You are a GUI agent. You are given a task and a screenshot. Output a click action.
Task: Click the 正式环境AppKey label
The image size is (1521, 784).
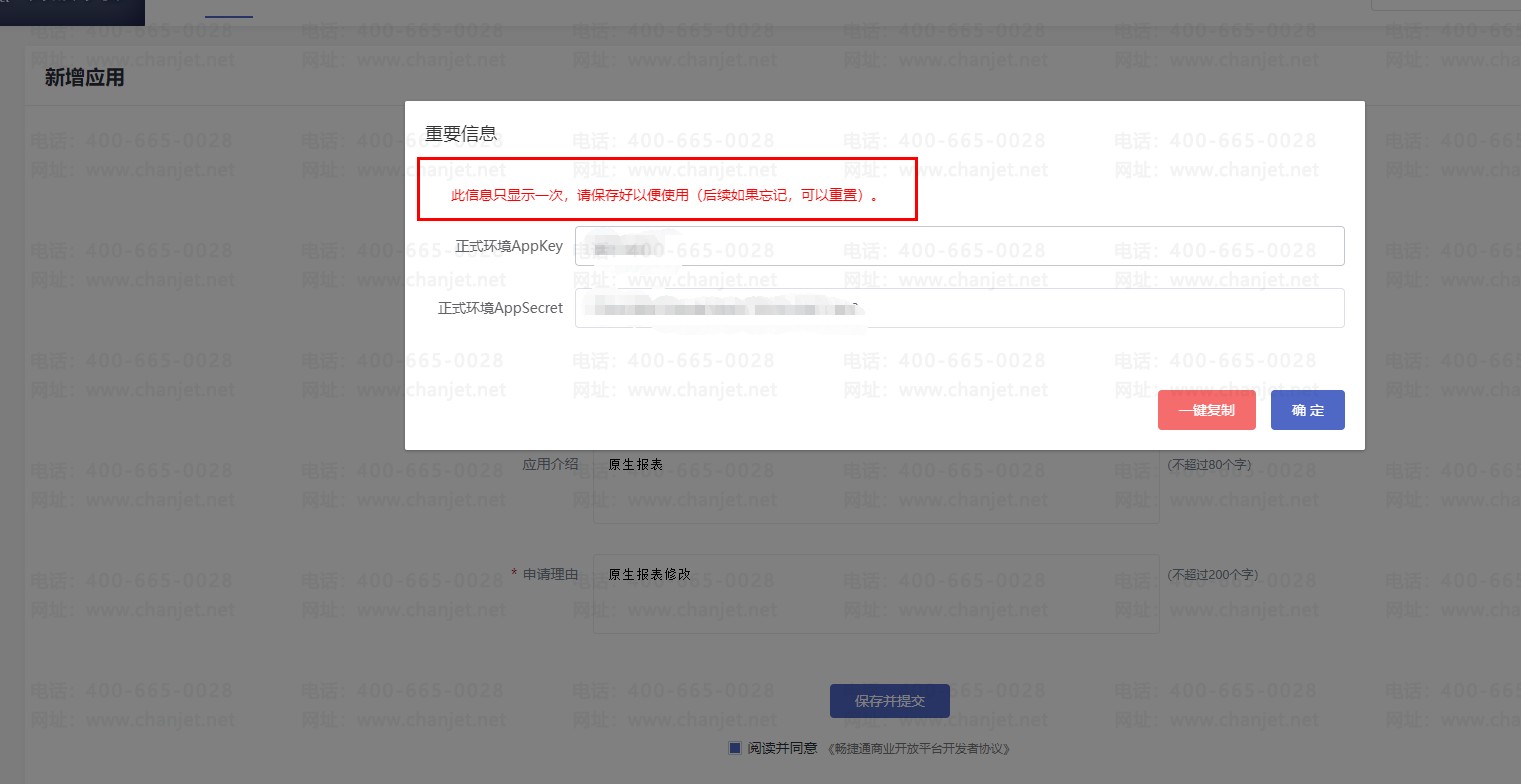(509, 246)
